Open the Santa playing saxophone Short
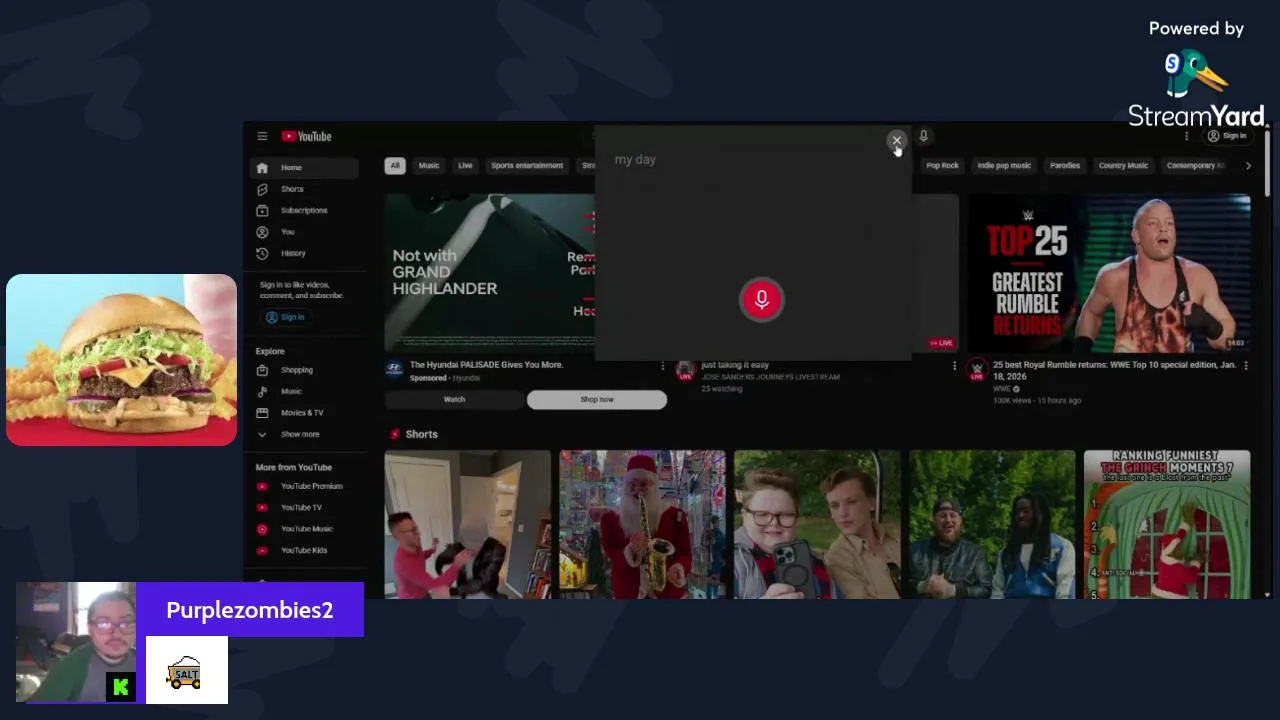 pyautogui.click(x=642, y=524)
